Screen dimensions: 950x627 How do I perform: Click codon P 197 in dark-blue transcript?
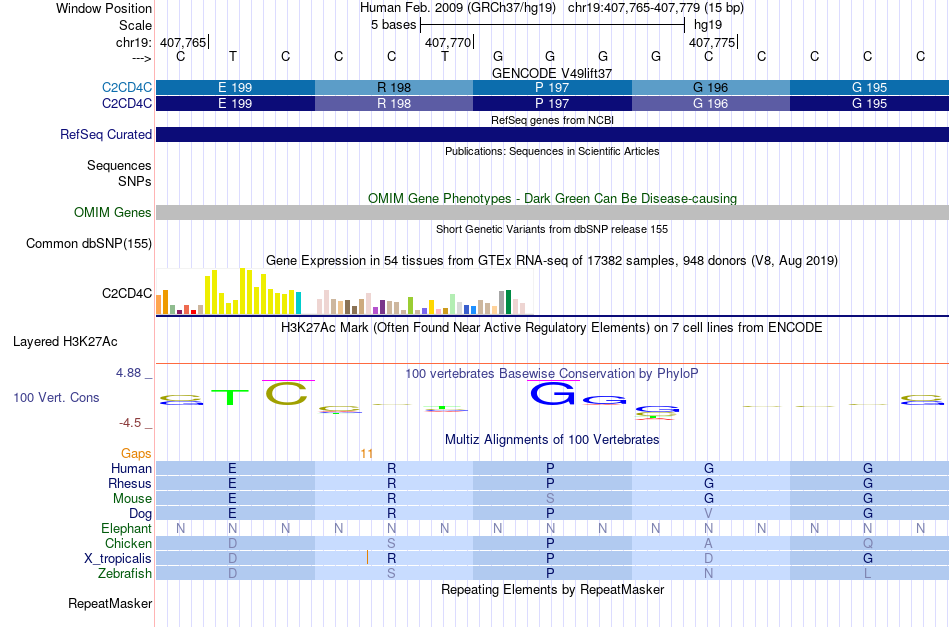point(552,104)
